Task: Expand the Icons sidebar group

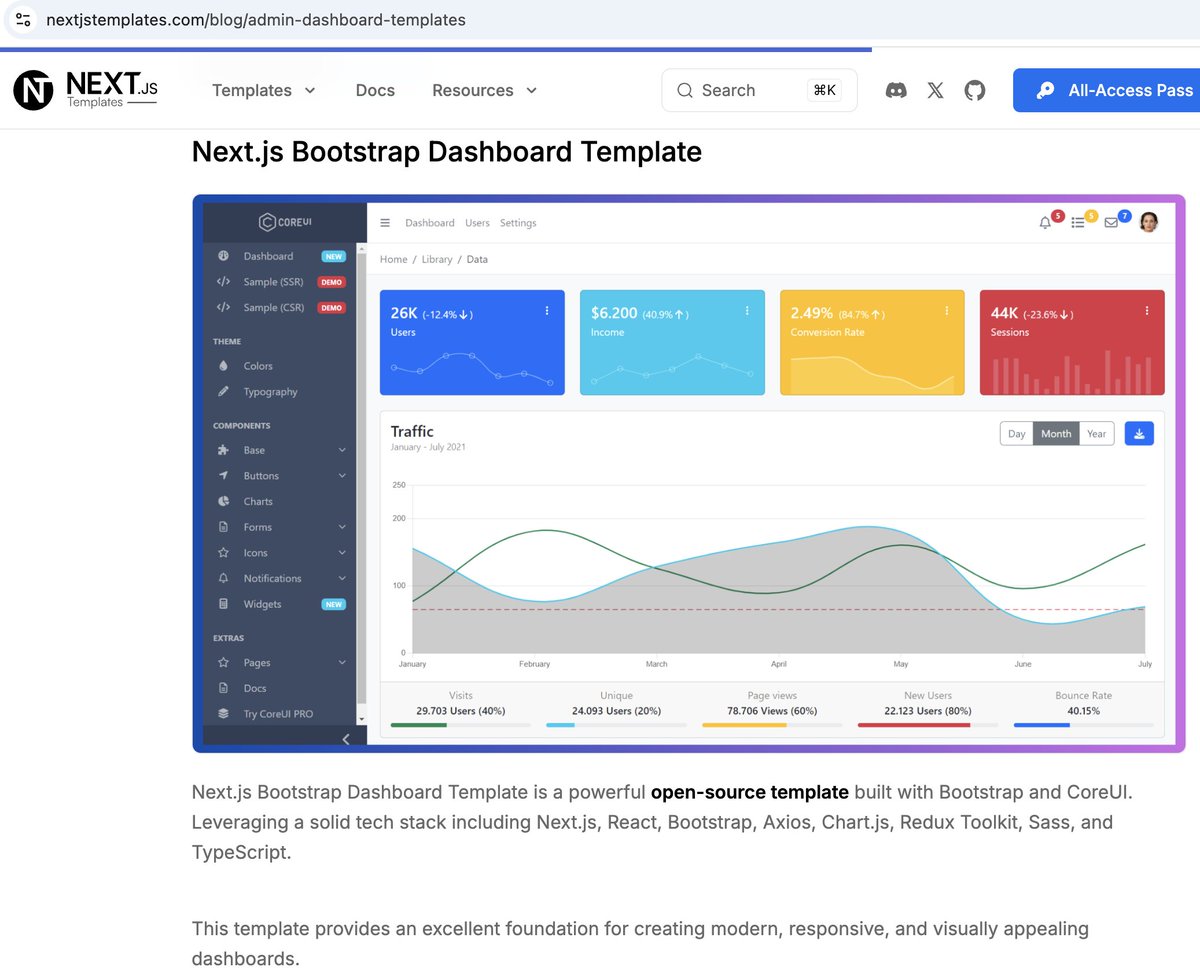Action: click(280, 553)
